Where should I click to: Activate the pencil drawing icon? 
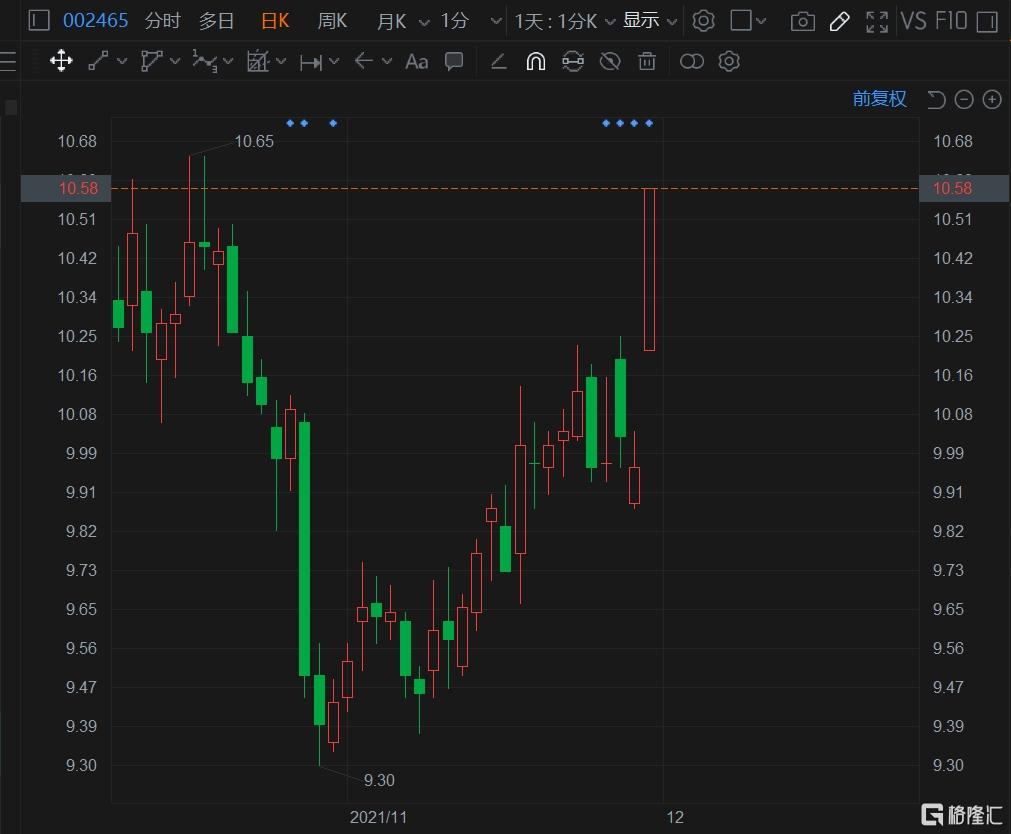839,22
